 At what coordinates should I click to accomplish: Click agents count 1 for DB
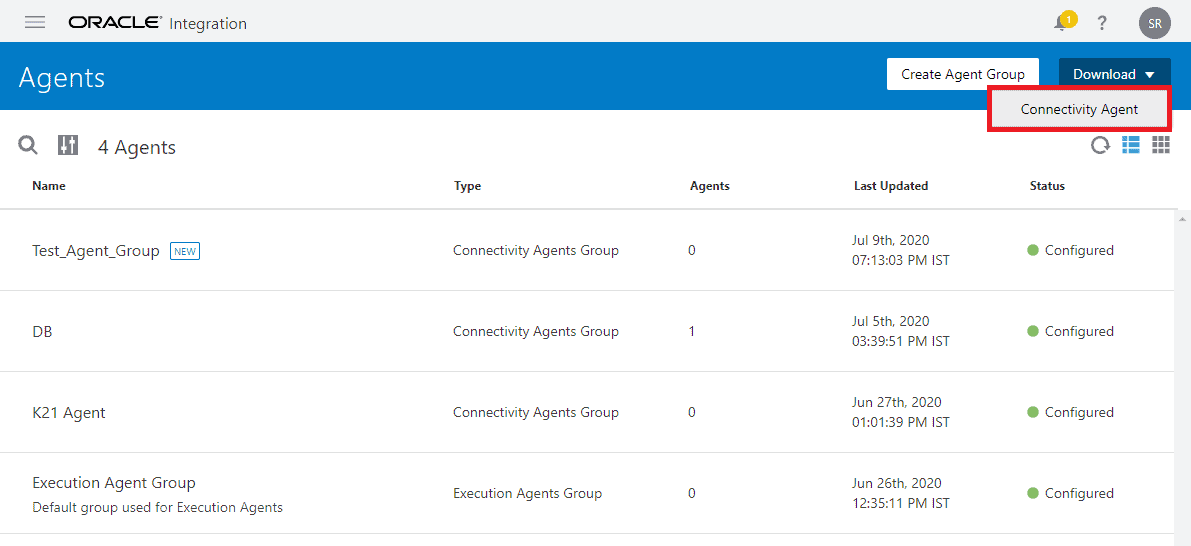(691, 332)
